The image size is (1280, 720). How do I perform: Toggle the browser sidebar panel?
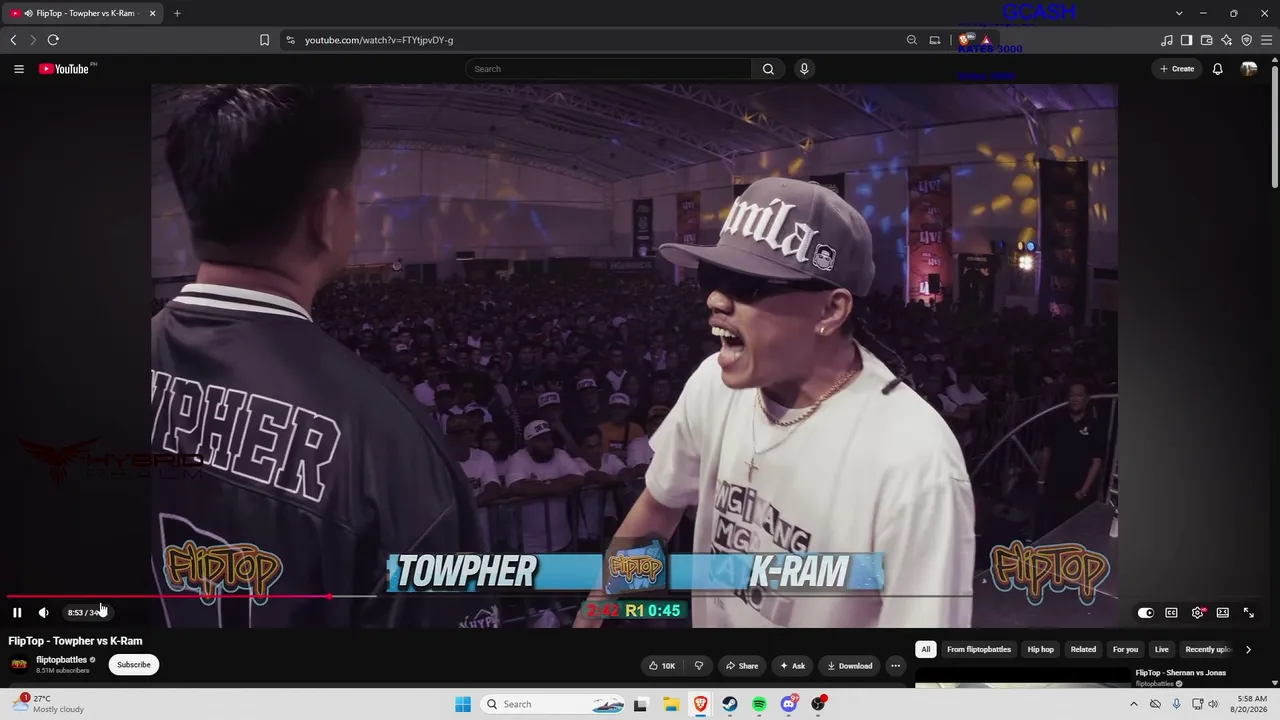pyautogui.click(x=1187, y=40)
